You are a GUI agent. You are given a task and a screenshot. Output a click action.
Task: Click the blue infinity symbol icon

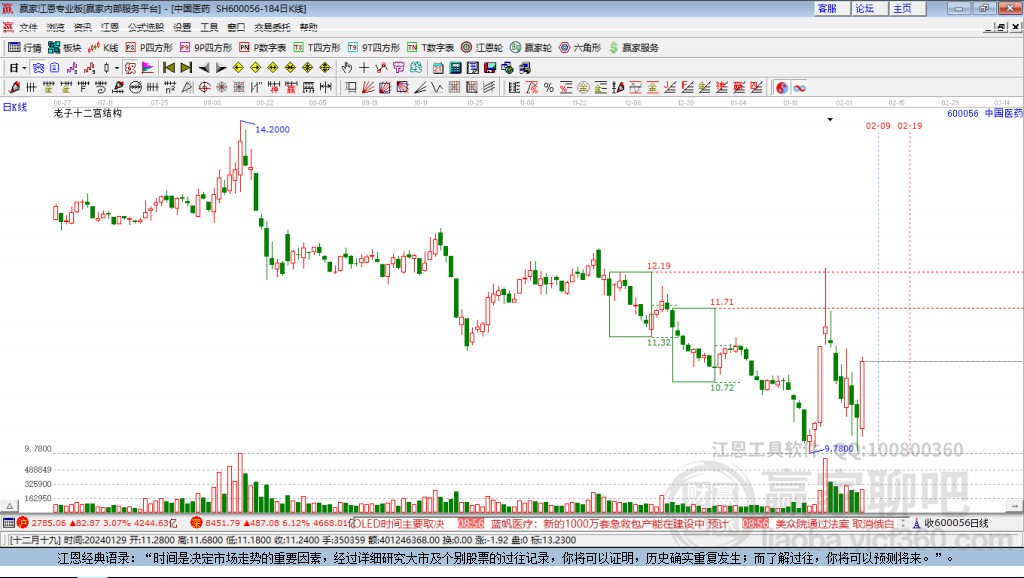point(799,87)
